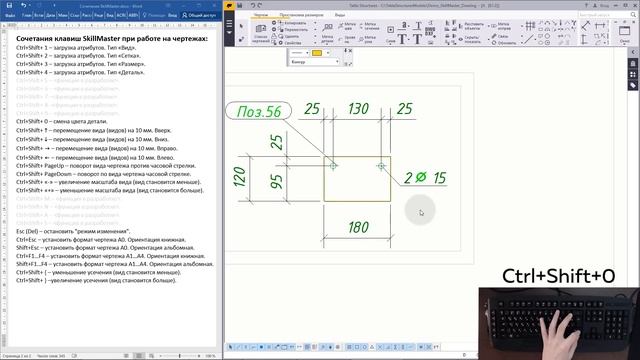Select the grid lines icon in ribbon
Image resolution: width=640 pixels, height=360 pixels.
pos(530,26)
